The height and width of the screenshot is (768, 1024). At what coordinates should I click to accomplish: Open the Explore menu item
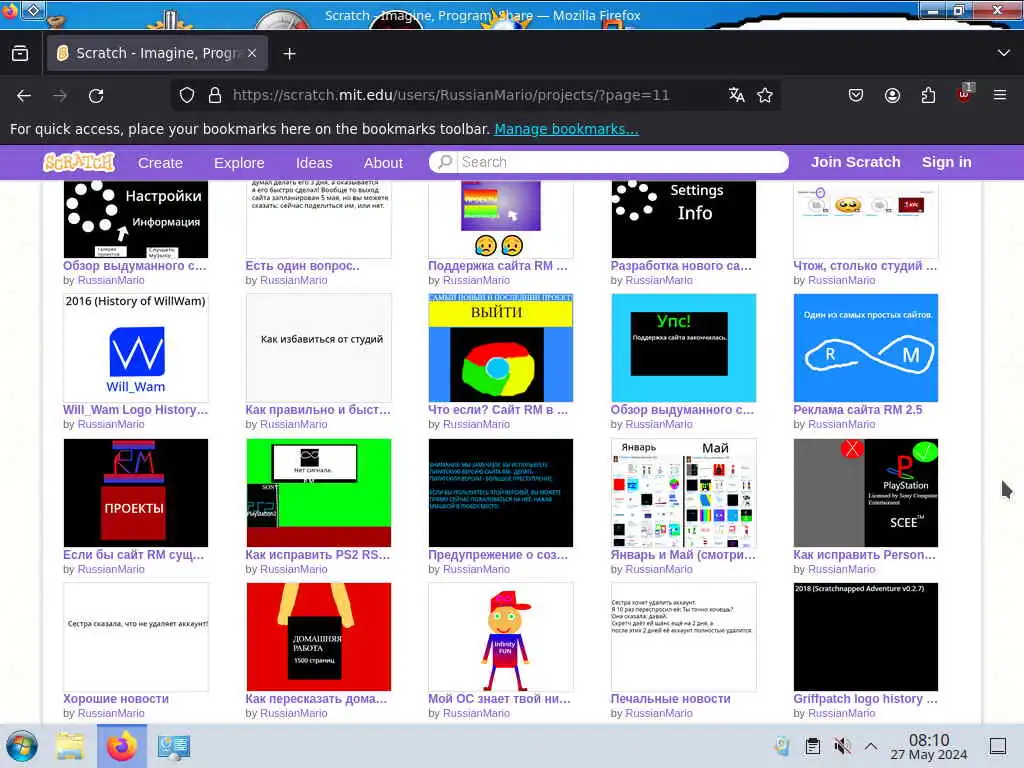[239, 163]
